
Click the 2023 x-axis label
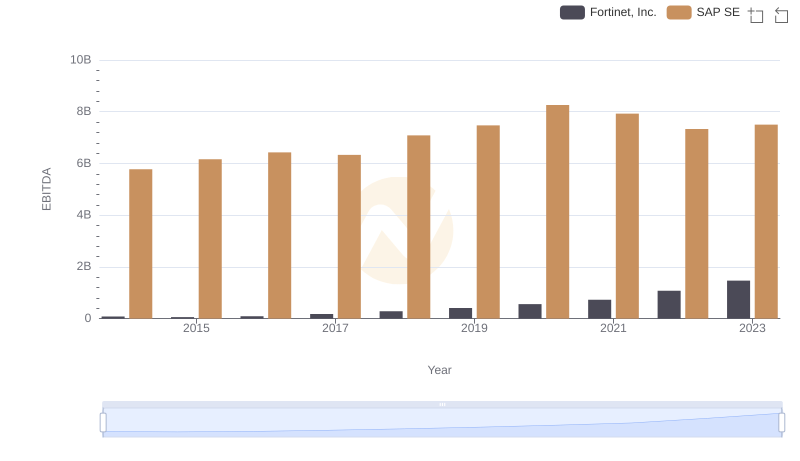[752, 328]
